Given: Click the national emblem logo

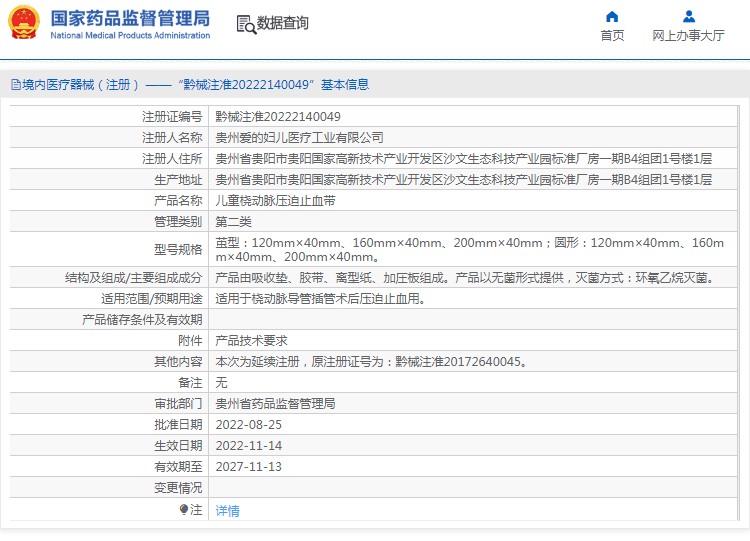Looking at the screenshot, I should (x=25, y=22).
